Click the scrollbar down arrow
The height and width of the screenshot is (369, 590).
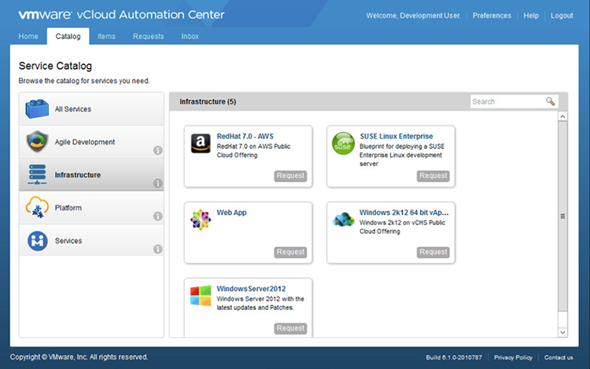(x=563, y=332)
